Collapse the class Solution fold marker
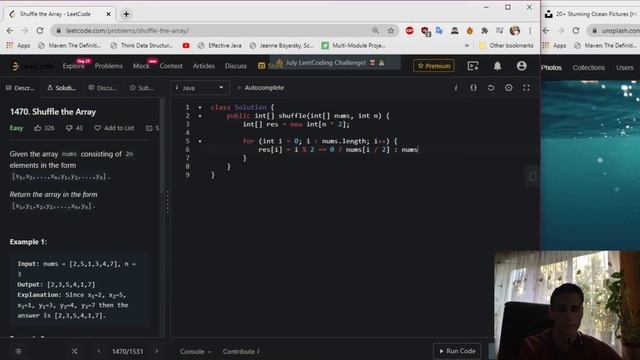The image size is (640, 360). pyautogui.click(x=200, y=107)
